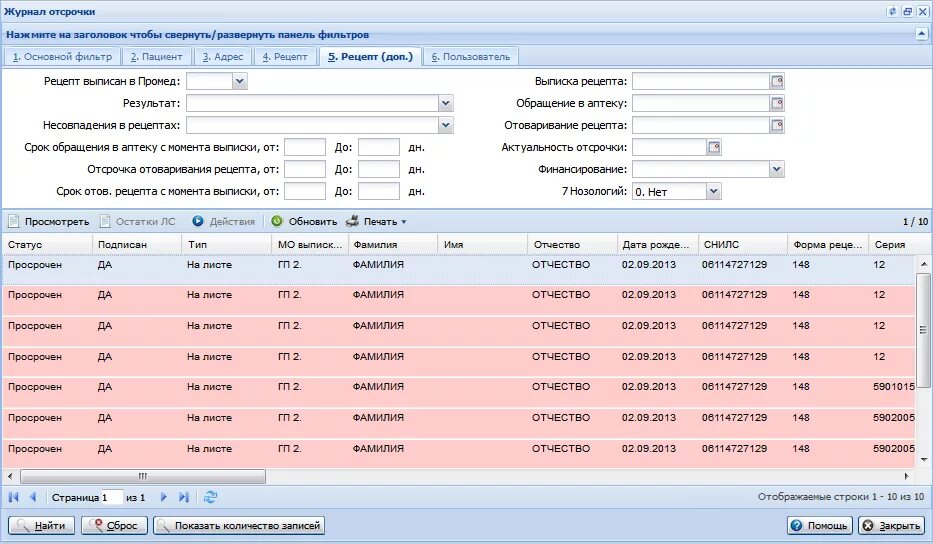Expand the Финансирование dropdown
Image resolution: width=933 pixels, height=544 pixels.
click(x=777, y=169)
